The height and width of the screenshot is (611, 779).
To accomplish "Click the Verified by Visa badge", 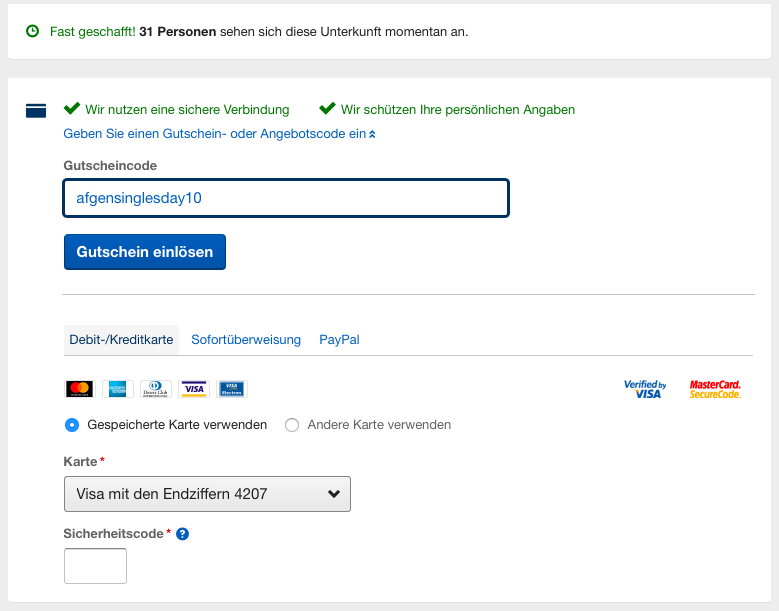I will point(644,389).
